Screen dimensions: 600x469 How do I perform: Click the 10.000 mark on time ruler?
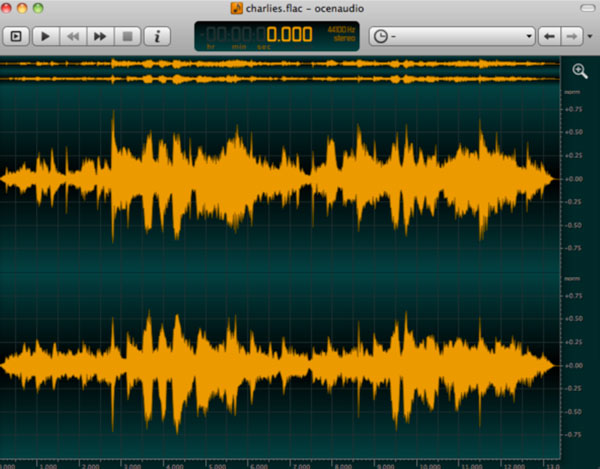[x=431, y=466]
